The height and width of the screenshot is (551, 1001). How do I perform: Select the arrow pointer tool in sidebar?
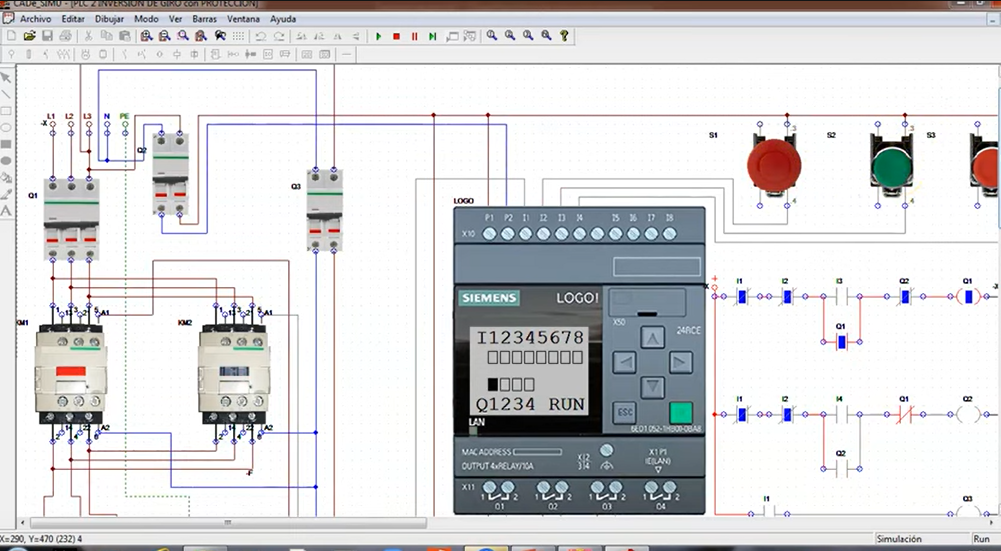[x=6, y=78]
